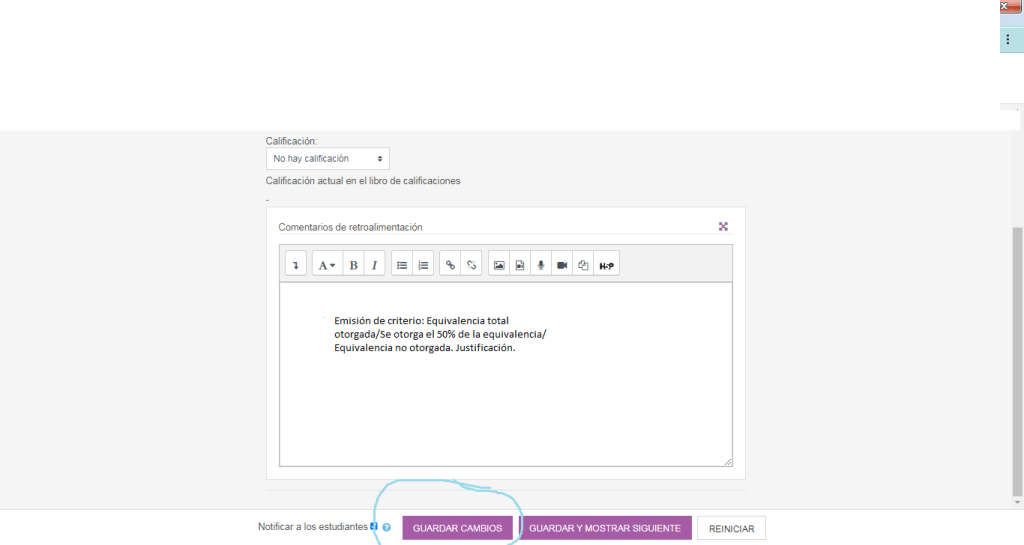
Task: Insert a numbered list
Action: [423, 265]
